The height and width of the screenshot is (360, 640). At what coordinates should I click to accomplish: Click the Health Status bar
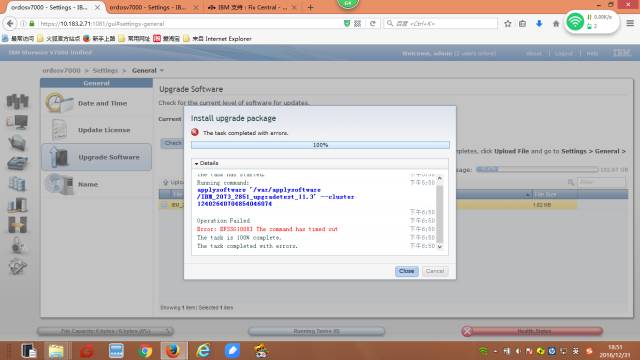[x=532, y=331]
